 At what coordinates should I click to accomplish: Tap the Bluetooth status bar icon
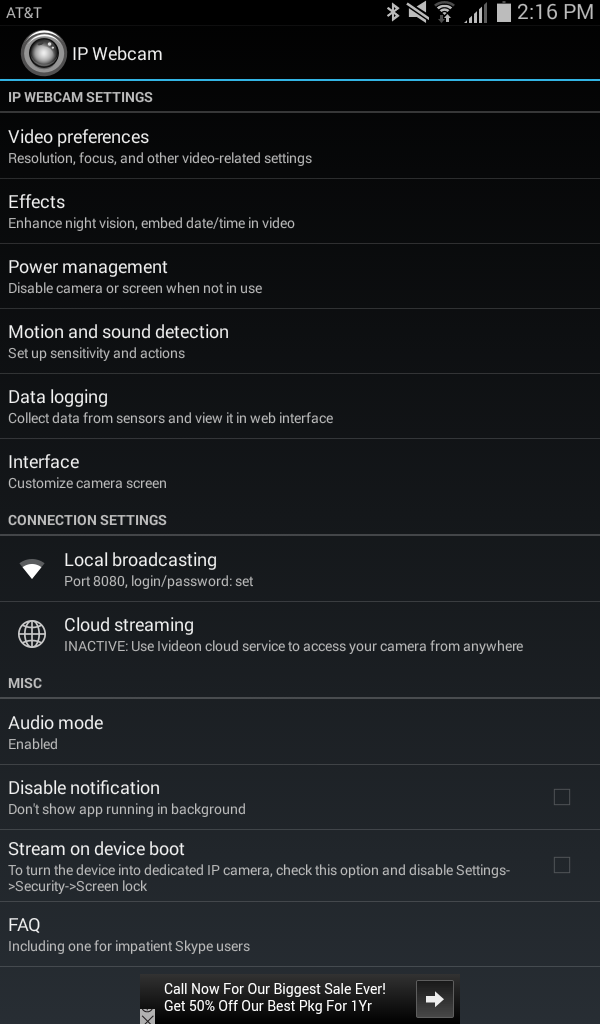click(393, 12)
